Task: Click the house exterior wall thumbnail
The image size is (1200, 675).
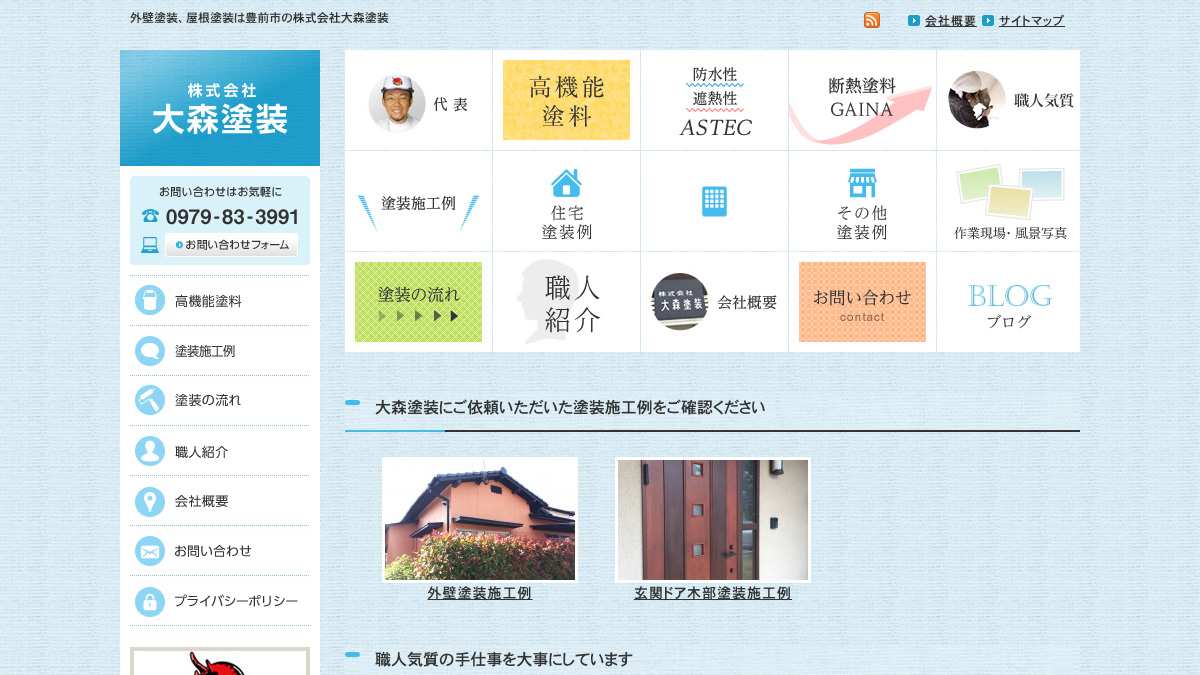Action: pos(480,520)
